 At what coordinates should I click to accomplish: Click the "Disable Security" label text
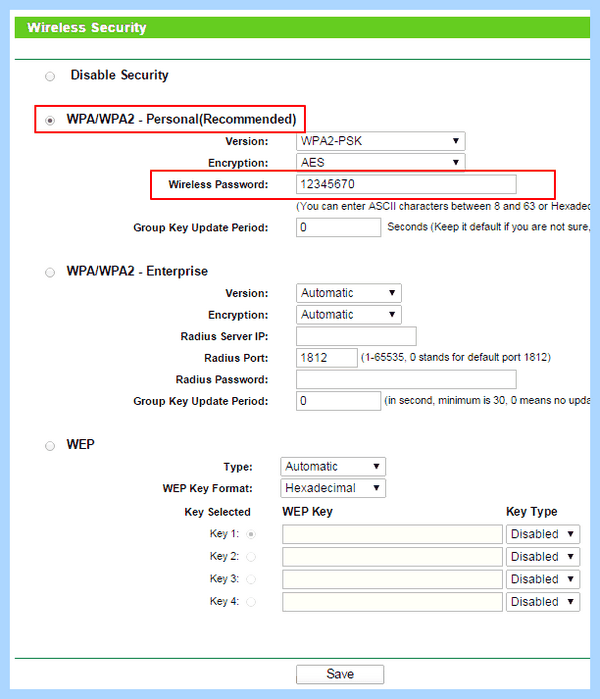[119, 75]
